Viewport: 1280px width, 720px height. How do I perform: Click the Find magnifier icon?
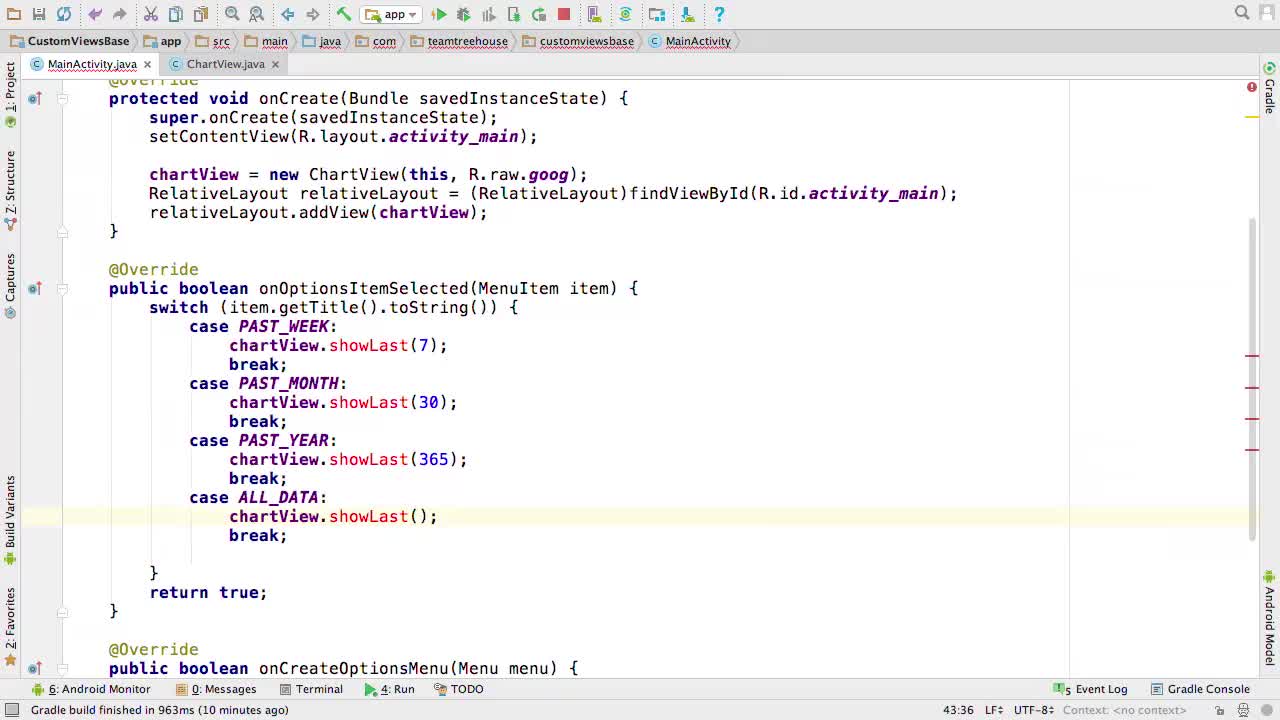click(232, 14)
